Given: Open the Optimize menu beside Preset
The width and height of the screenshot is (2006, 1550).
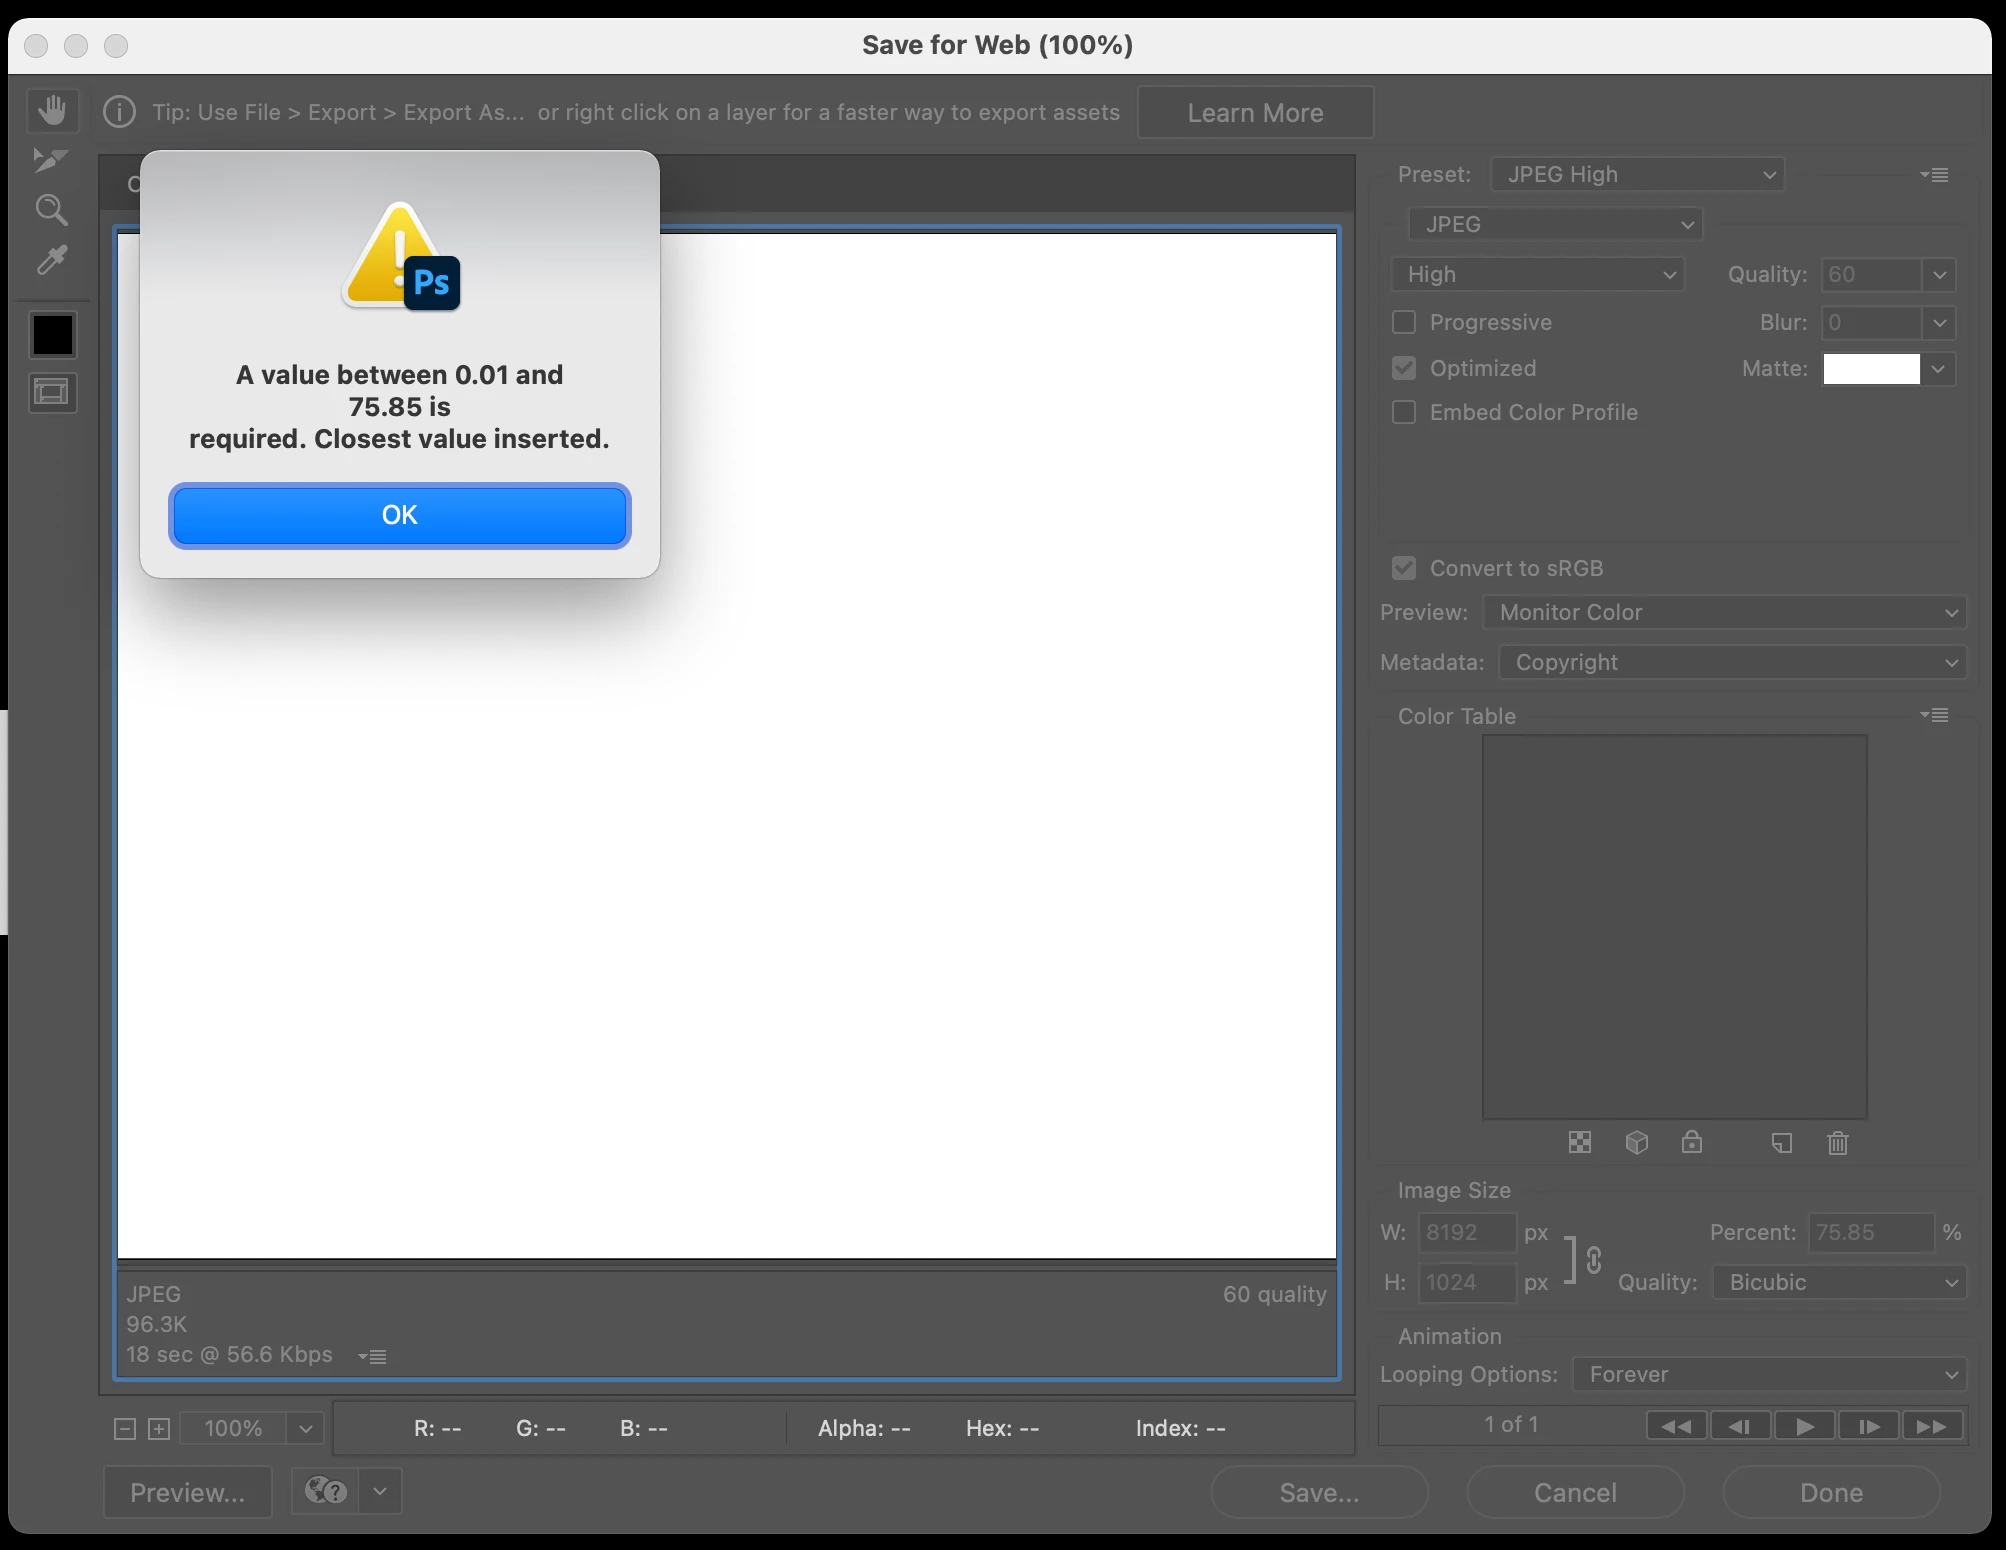Looking at the screenshot, I should click(x=1934, y=175).
